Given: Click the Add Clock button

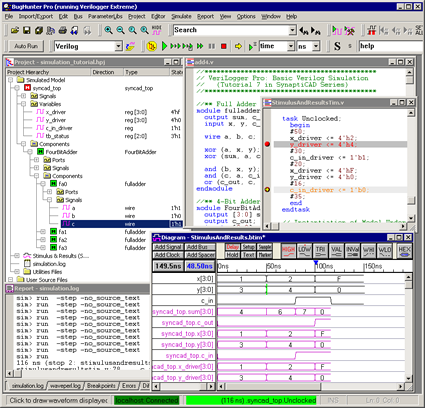Looking at the screenshot, I should pos(168,255).
